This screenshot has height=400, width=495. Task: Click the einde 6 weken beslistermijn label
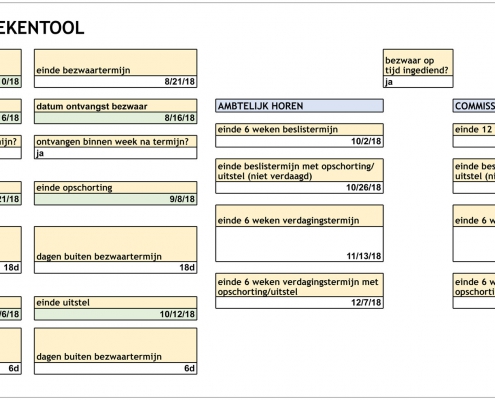click(x=277, y=129)
